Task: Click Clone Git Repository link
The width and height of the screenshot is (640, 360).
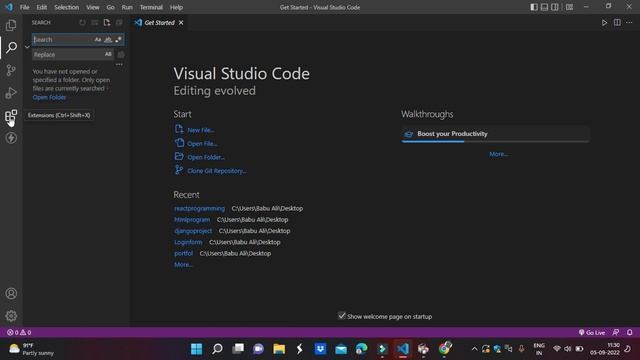Action: (x=217, y=171)
